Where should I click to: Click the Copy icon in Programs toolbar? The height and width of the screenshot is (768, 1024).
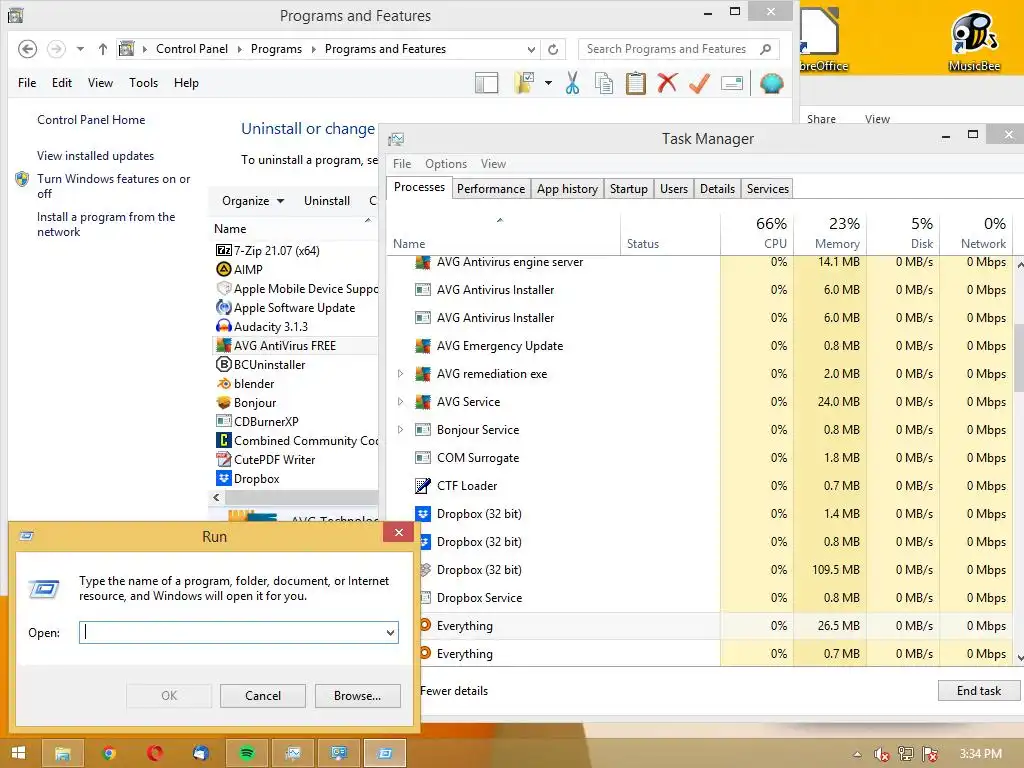604,84
